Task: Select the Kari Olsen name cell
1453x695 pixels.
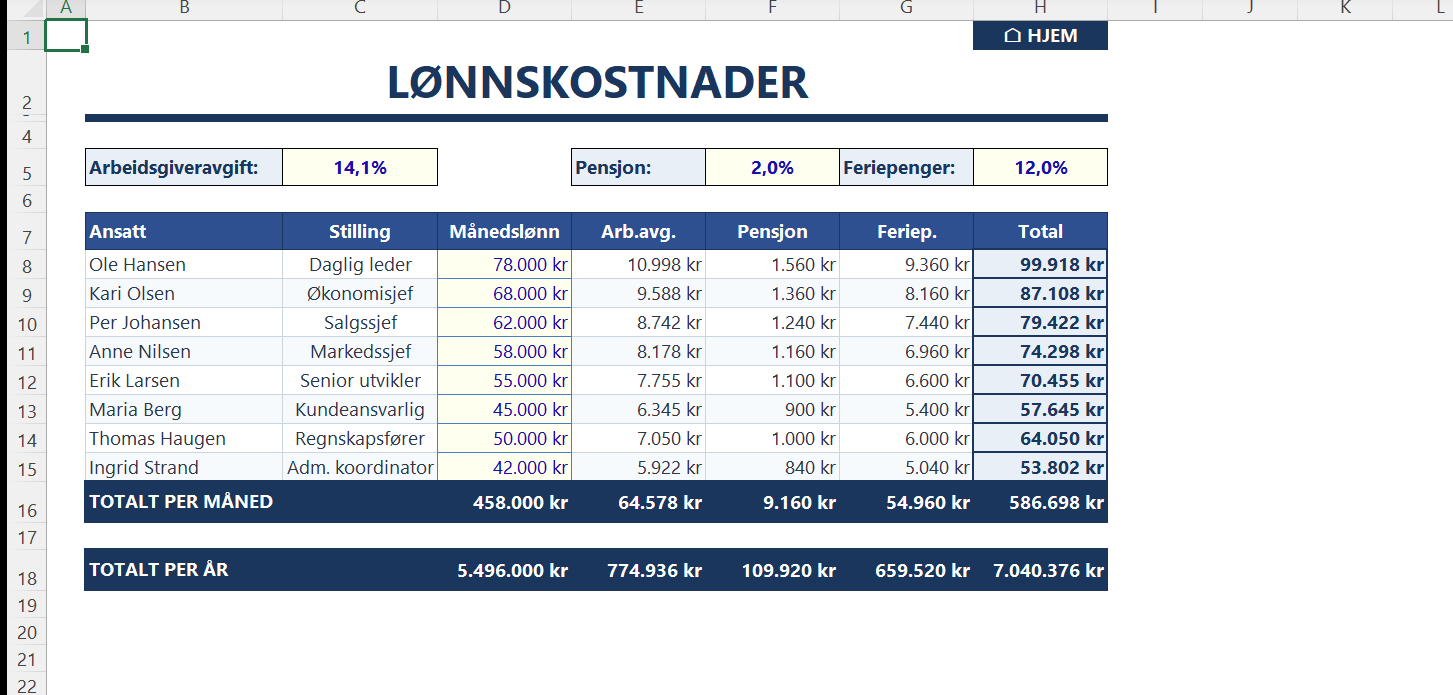Action: tap(183, 294)
